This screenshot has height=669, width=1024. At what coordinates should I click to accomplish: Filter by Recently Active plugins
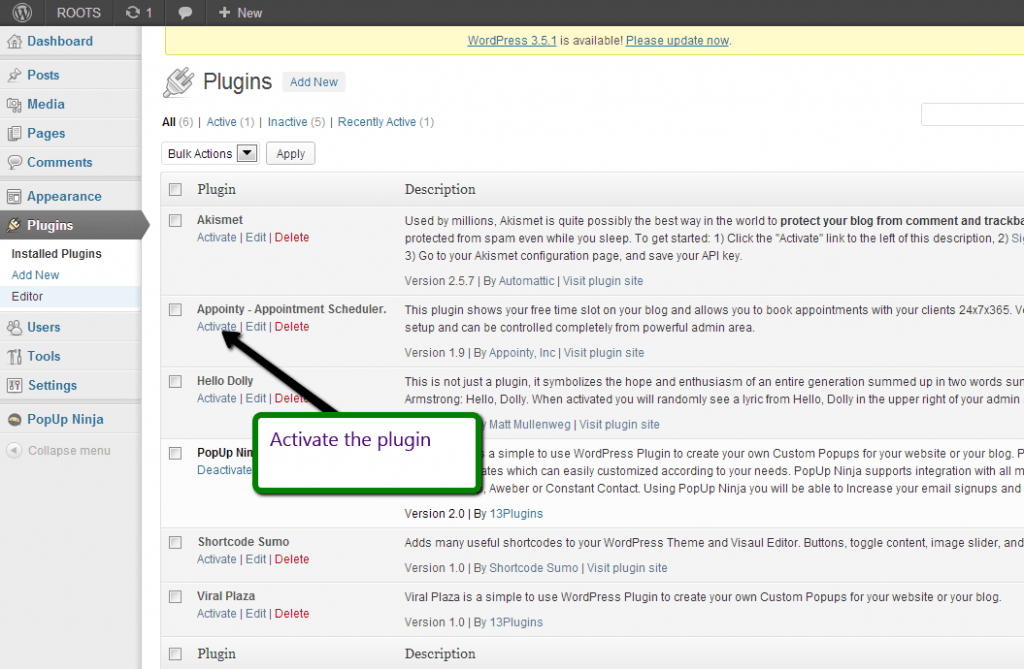pos(377,122)
